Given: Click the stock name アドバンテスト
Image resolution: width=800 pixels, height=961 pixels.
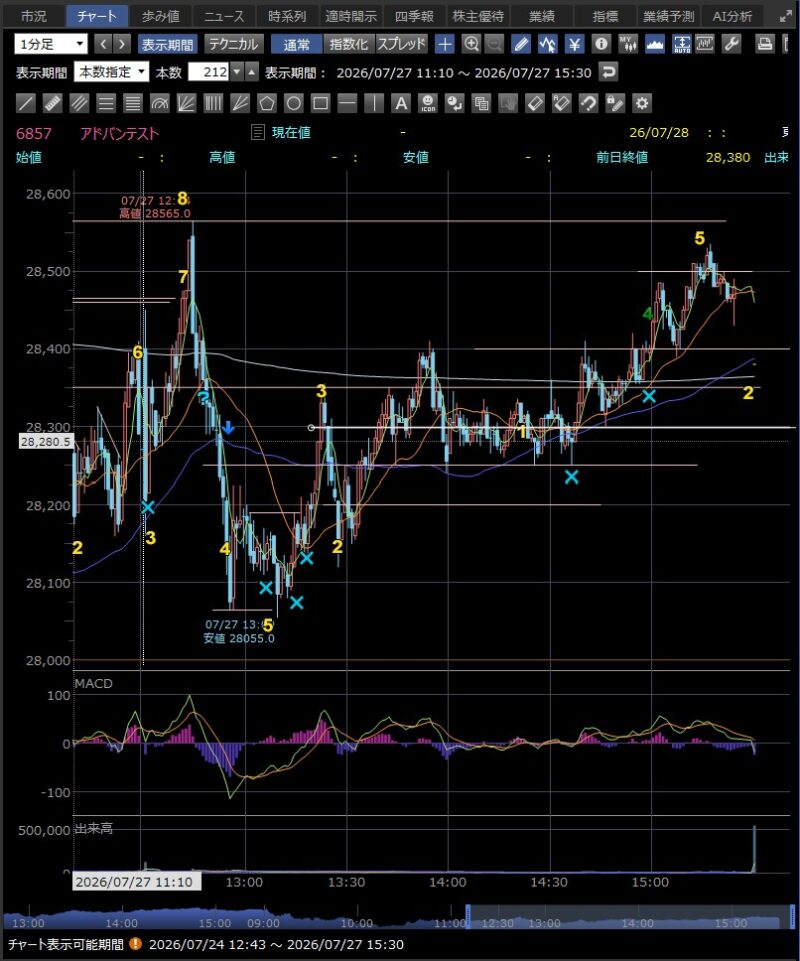Looking at the screenshot, I should tap(120, 133).
